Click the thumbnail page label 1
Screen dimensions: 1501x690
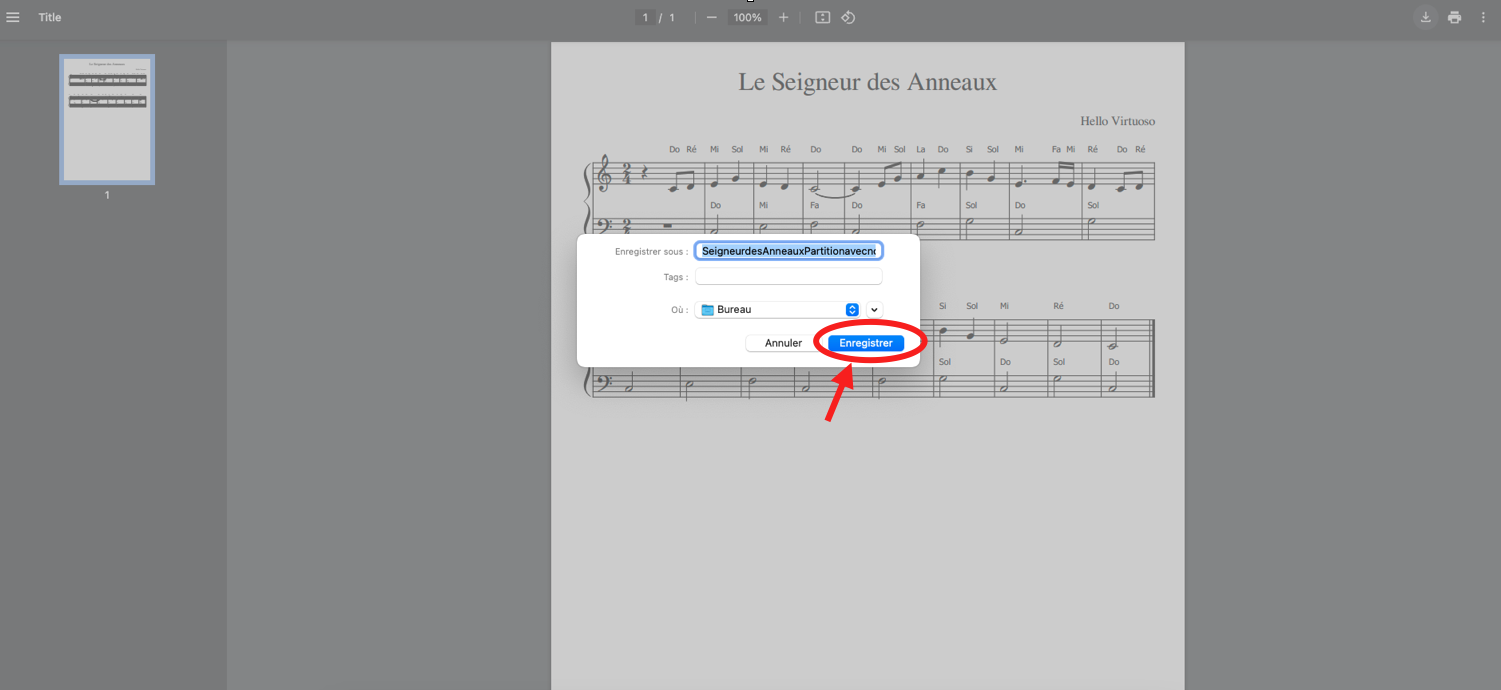[x=107, y=195]
